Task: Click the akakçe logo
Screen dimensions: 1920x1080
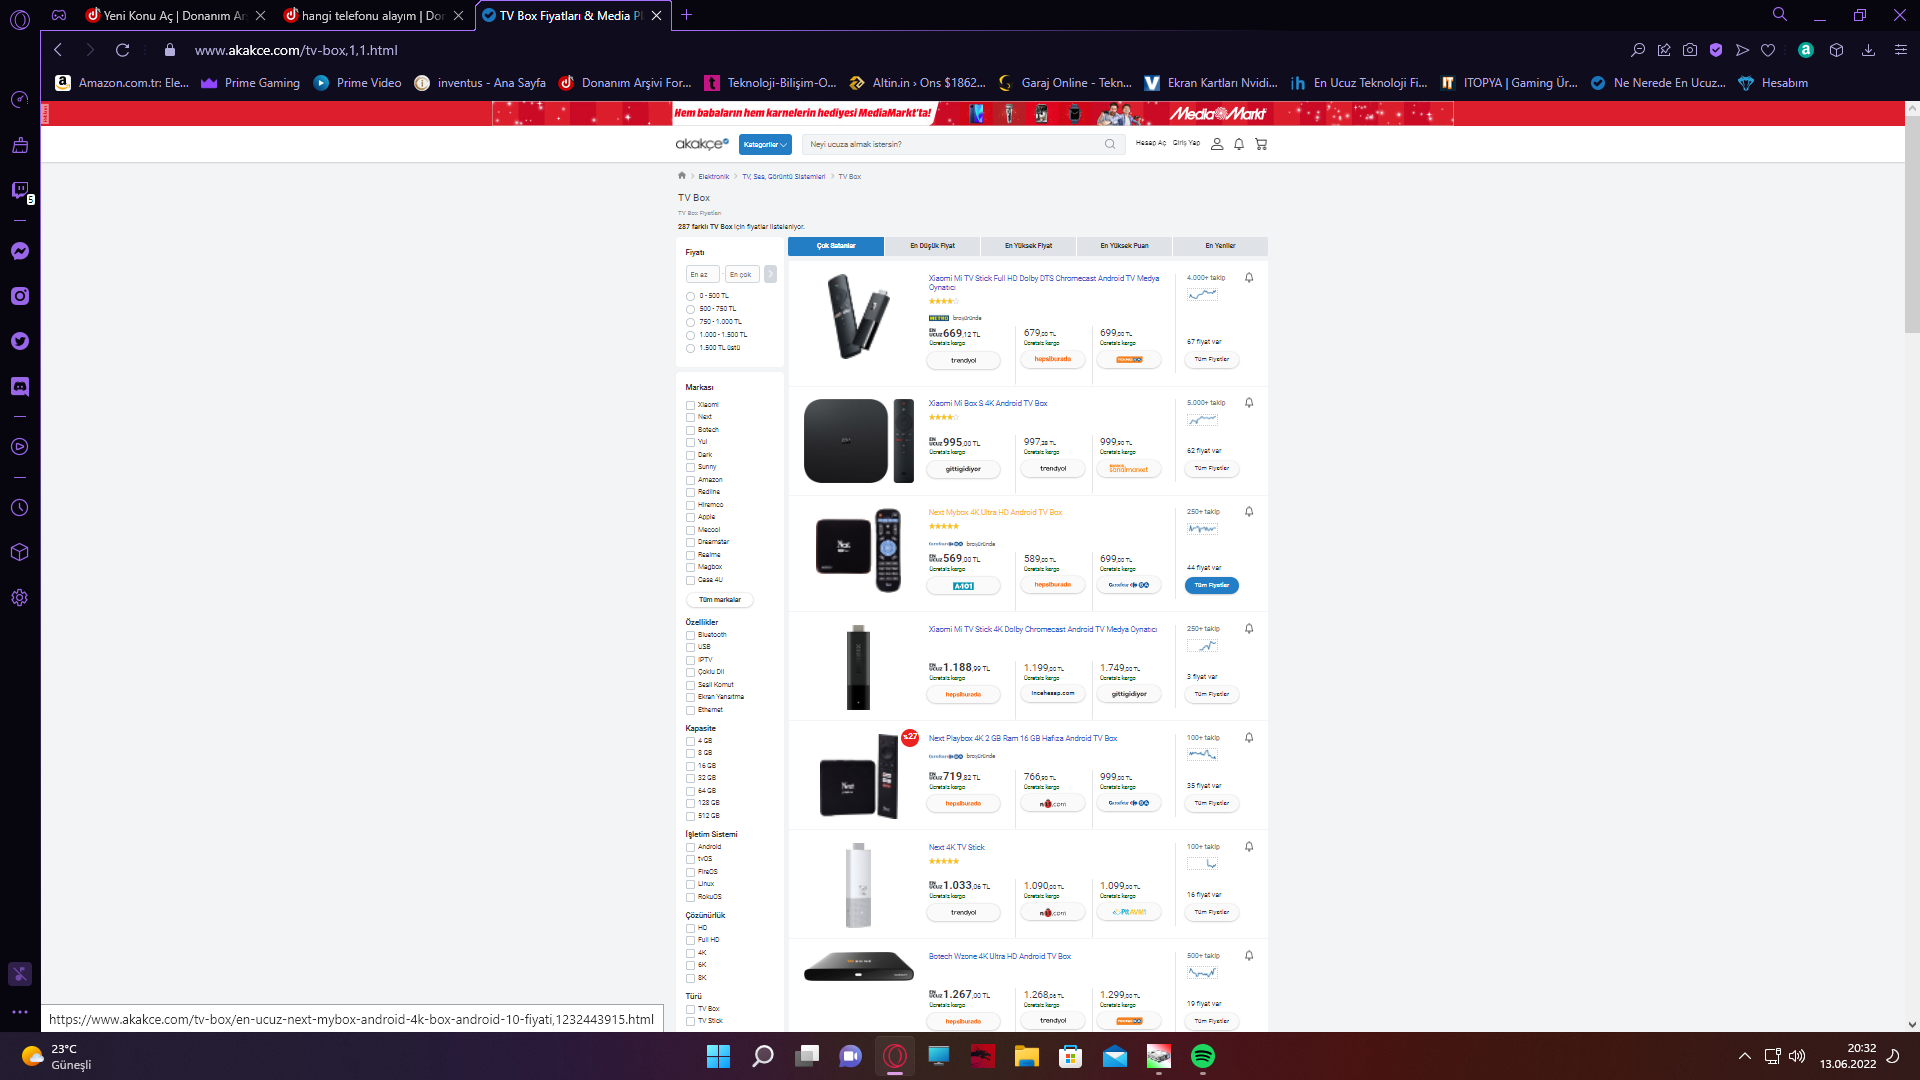Action: point(702,144)
